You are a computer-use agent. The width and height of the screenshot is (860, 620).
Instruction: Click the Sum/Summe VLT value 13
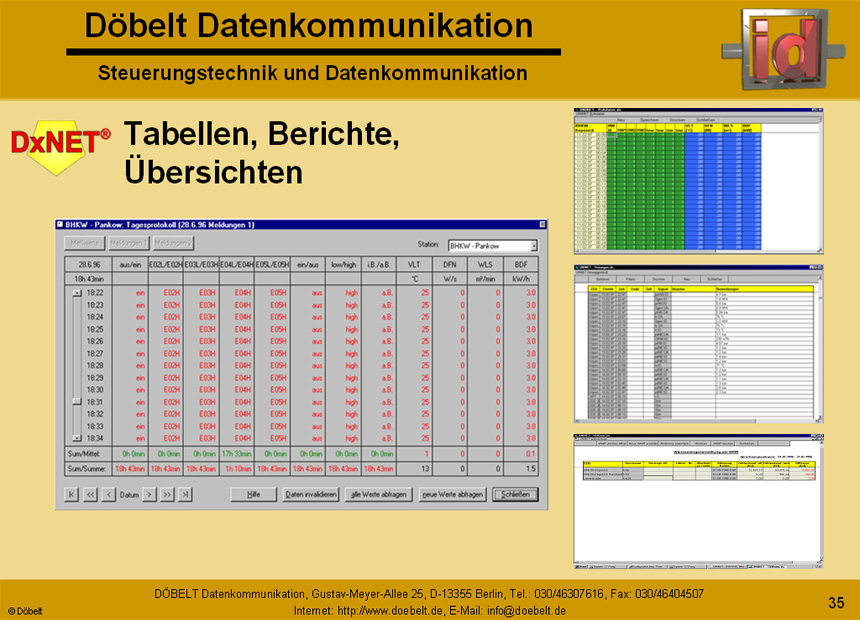[x=415, y=469]
